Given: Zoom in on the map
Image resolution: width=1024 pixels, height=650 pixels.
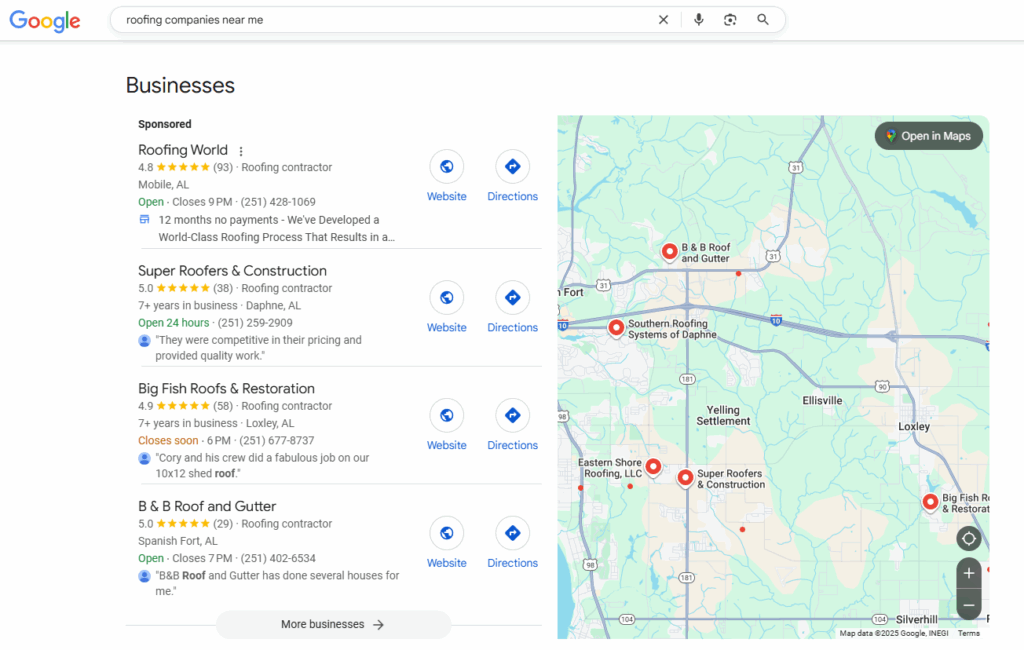Looking at the screenshot, I should coord(969,573).
